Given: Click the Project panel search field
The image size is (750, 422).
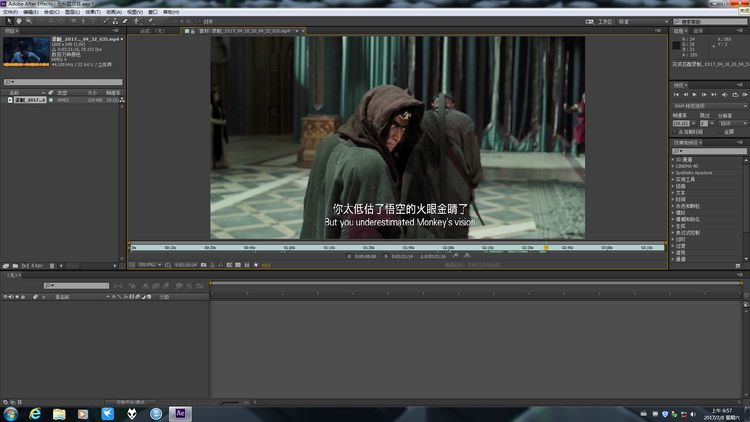Looking at the screenshot, I should 63,82.
